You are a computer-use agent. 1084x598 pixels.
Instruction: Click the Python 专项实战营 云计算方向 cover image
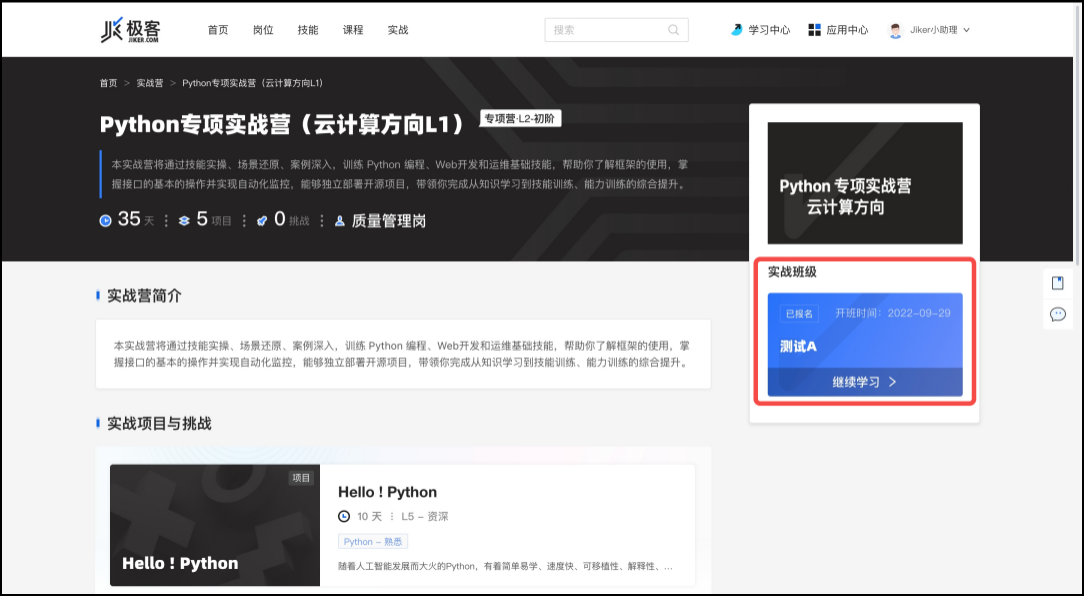[865, 183]
